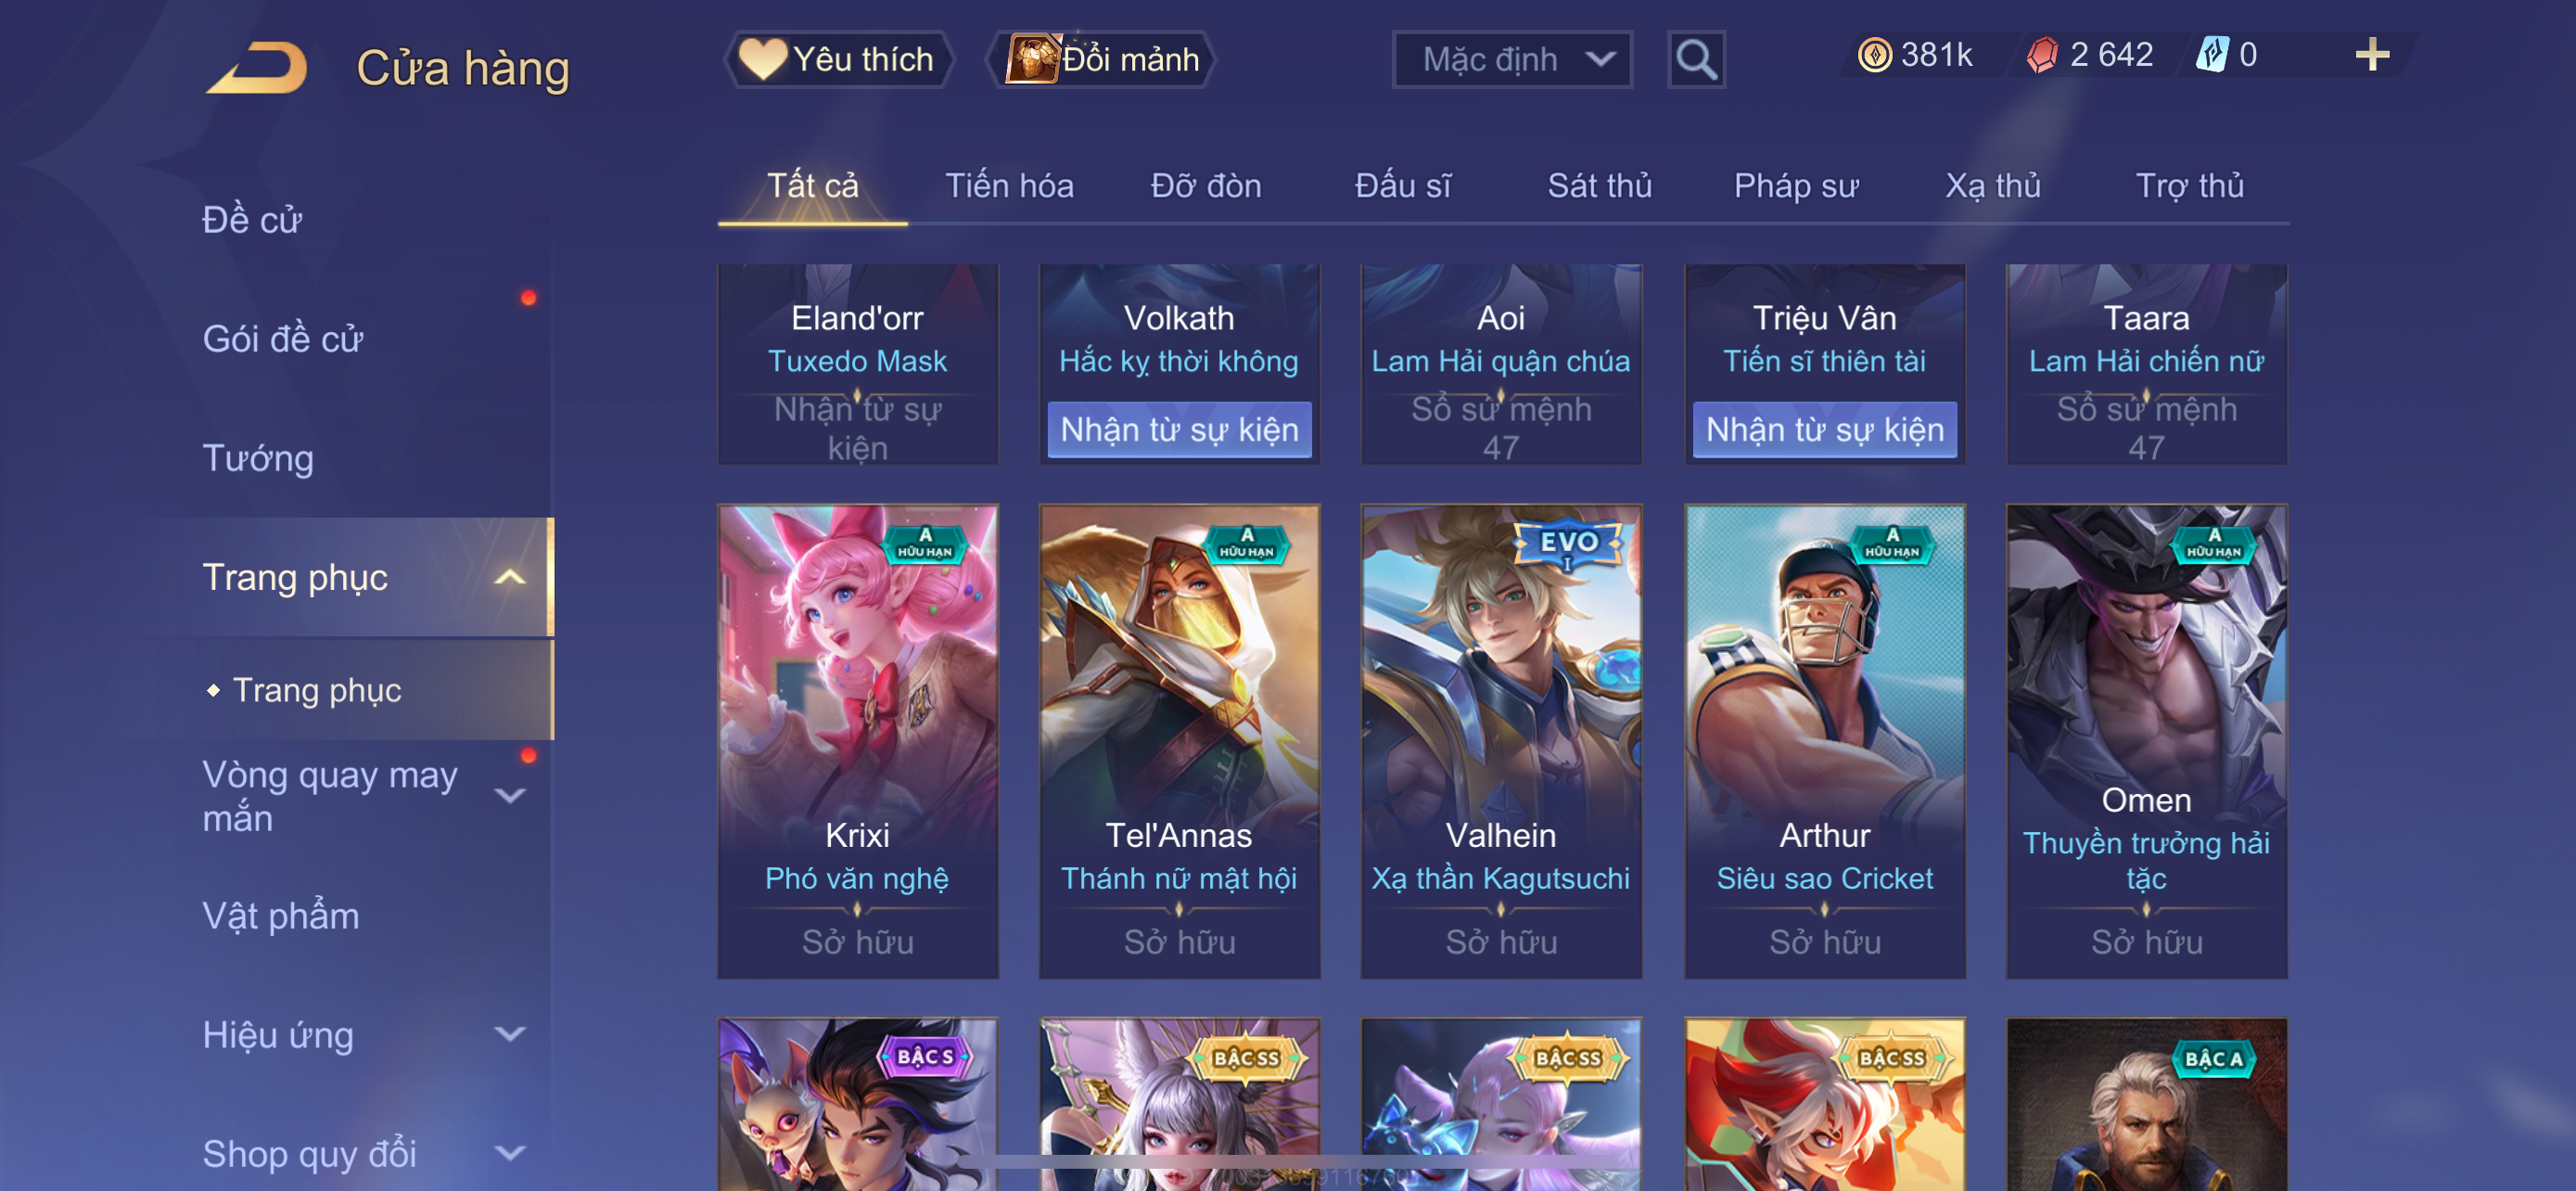Click the blue voucher currency icon
The image size is (2576, 1191).
tap(2211, 55)
